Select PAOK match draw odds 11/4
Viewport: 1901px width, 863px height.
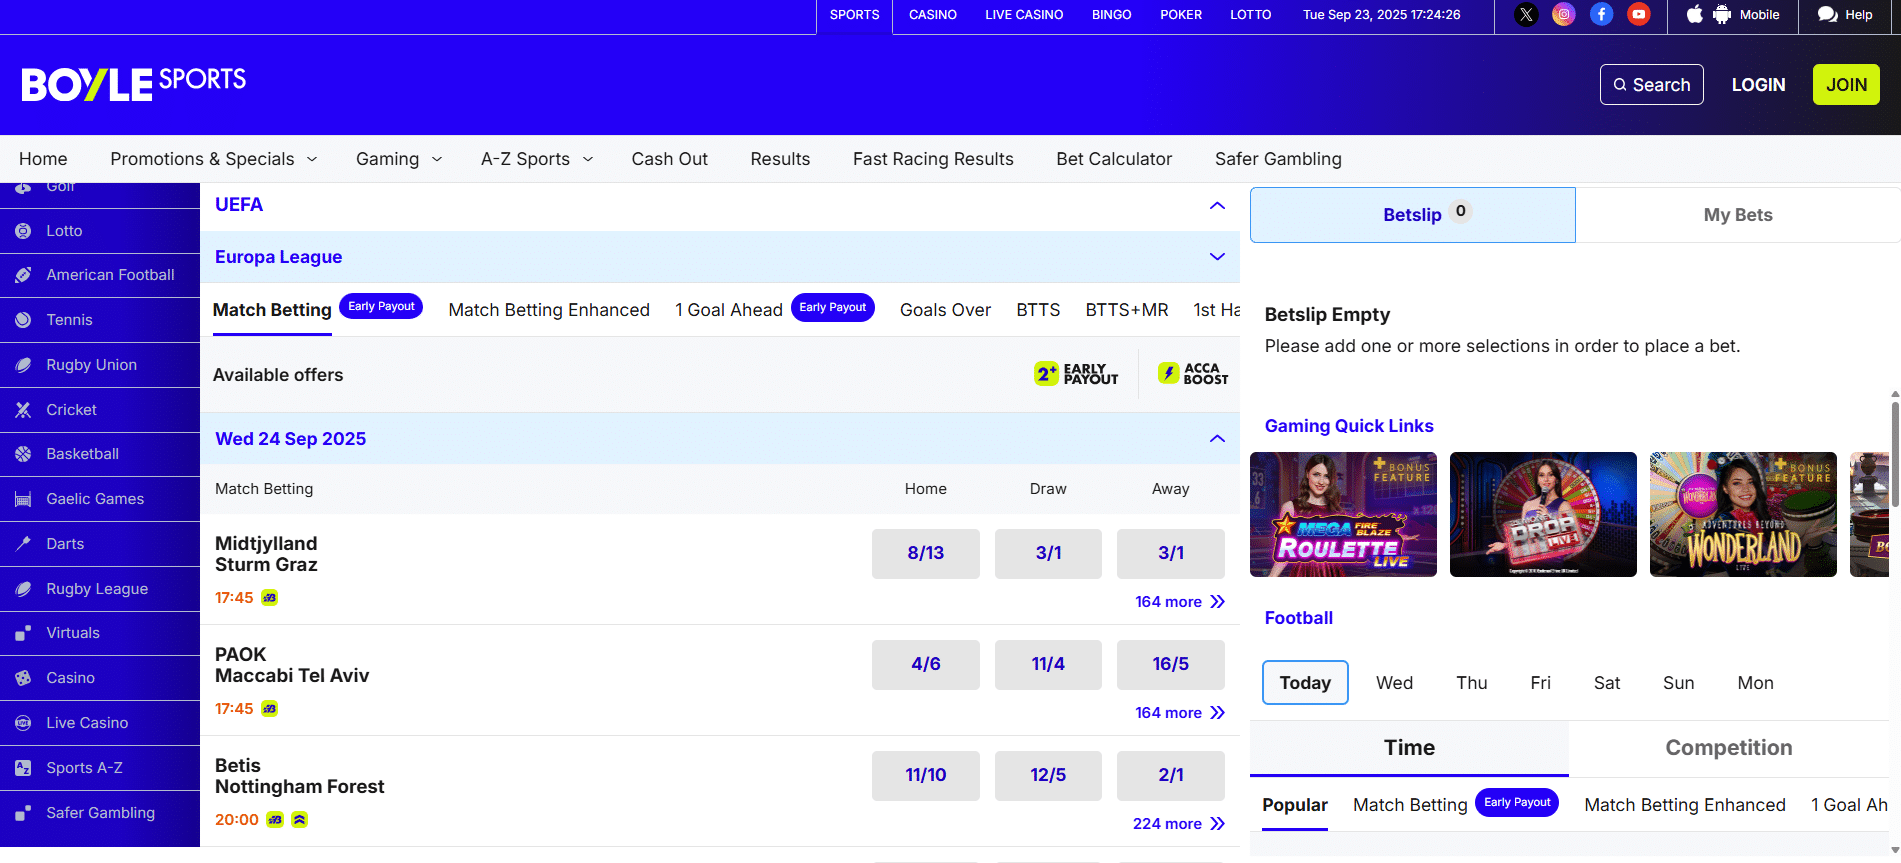[x=1048, y=664]
